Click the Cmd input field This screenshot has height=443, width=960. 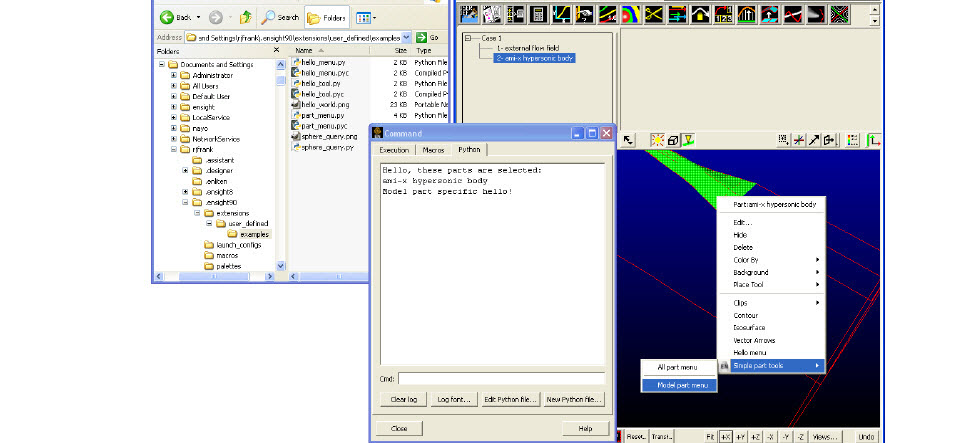tap(501, 379)
